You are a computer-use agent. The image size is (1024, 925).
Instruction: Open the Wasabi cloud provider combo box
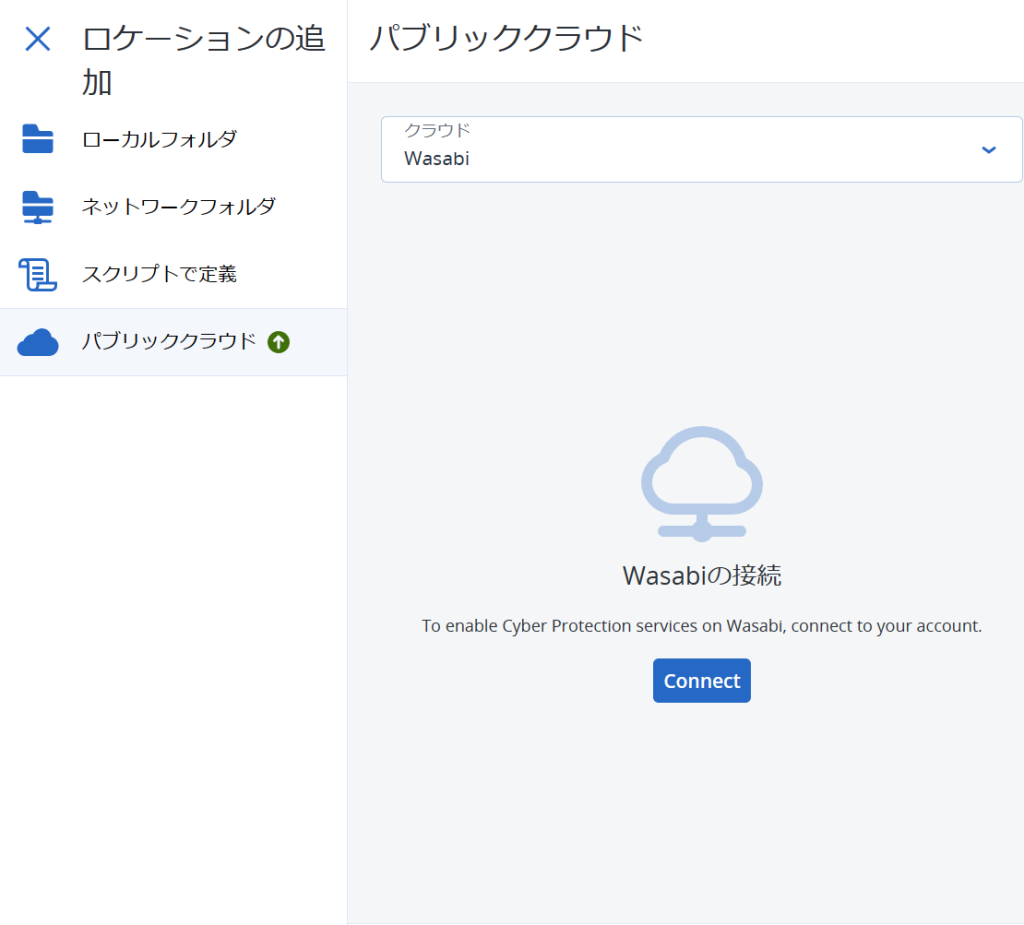coord(701,150)
